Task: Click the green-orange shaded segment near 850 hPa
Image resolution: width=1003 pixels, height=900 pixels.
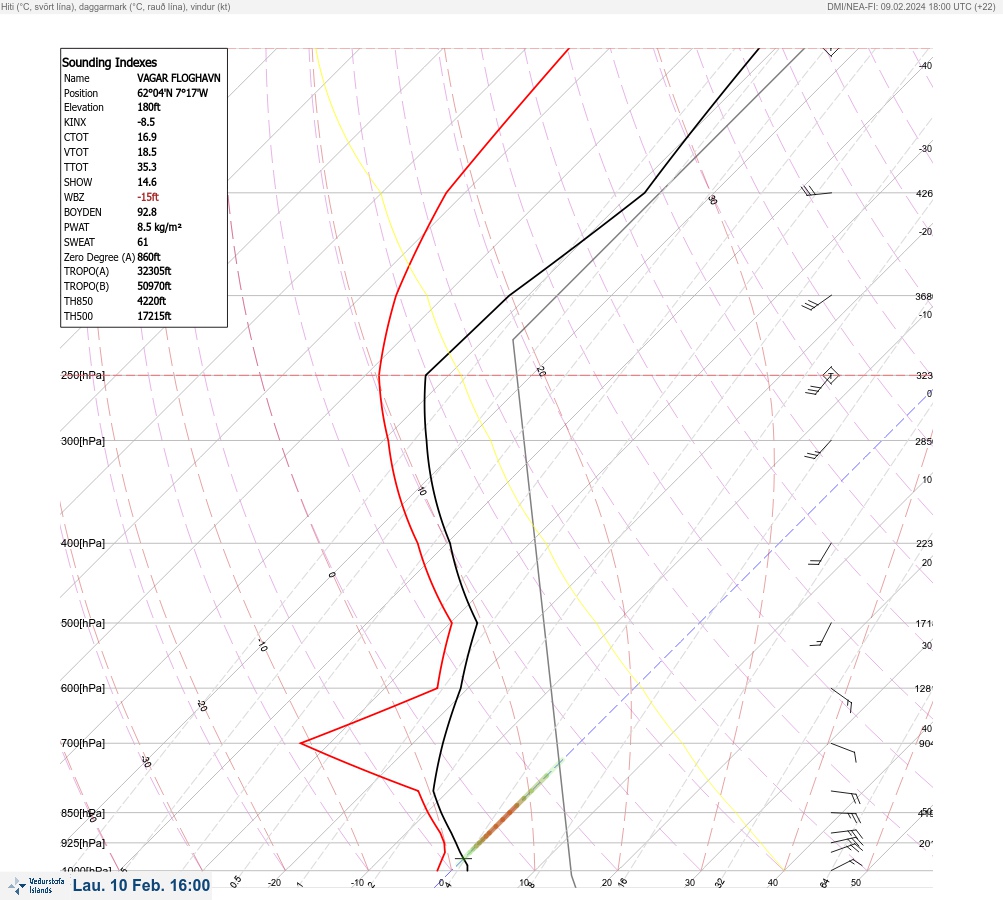Action: click(512, 811)
